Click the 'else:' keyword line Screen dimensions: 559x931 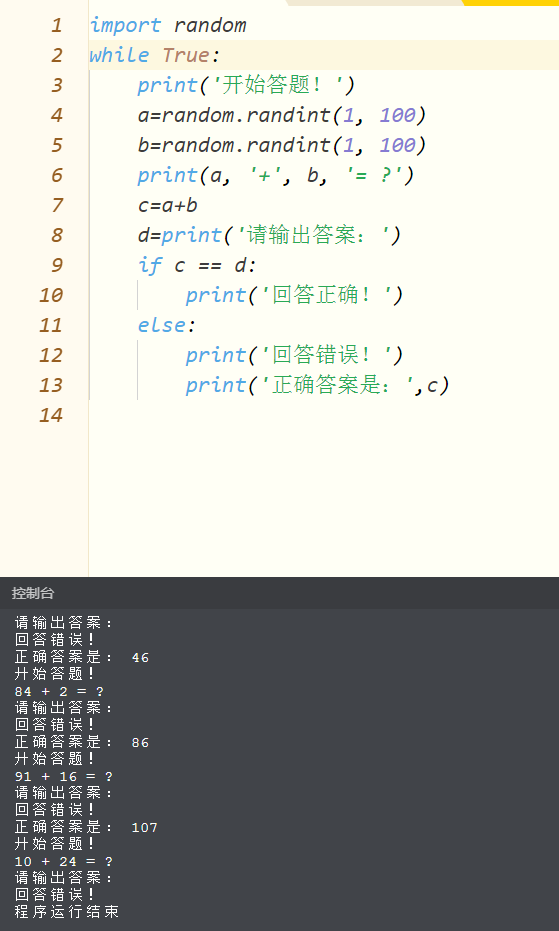(x=167, y=325)
